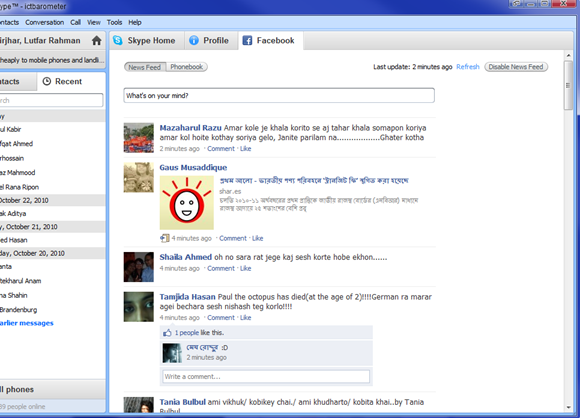This screenshot has width=580, height=418.
Task: Comment on Tamjida Hasan's post
Action: coord(221,318)
